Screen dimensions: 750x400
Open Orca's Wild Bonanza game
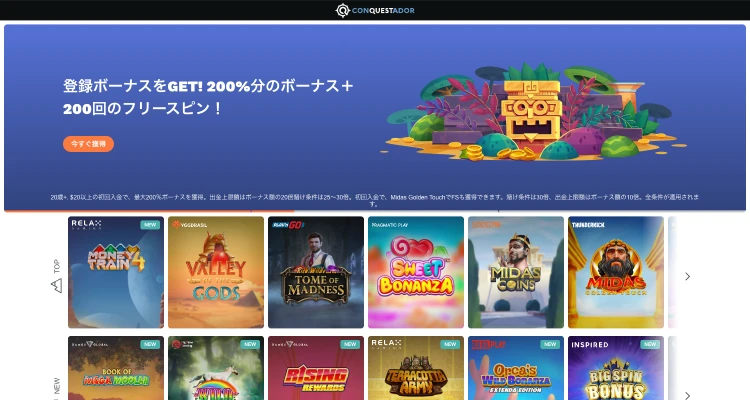(516, 368)
